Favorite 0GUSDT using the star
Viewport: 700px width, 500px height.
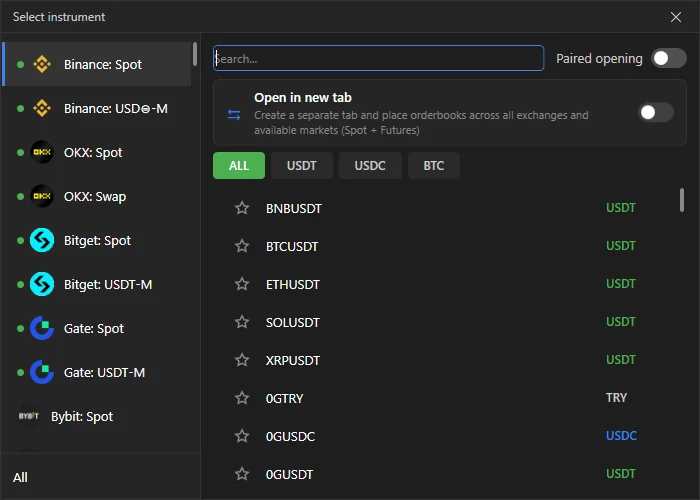point(242,474)
